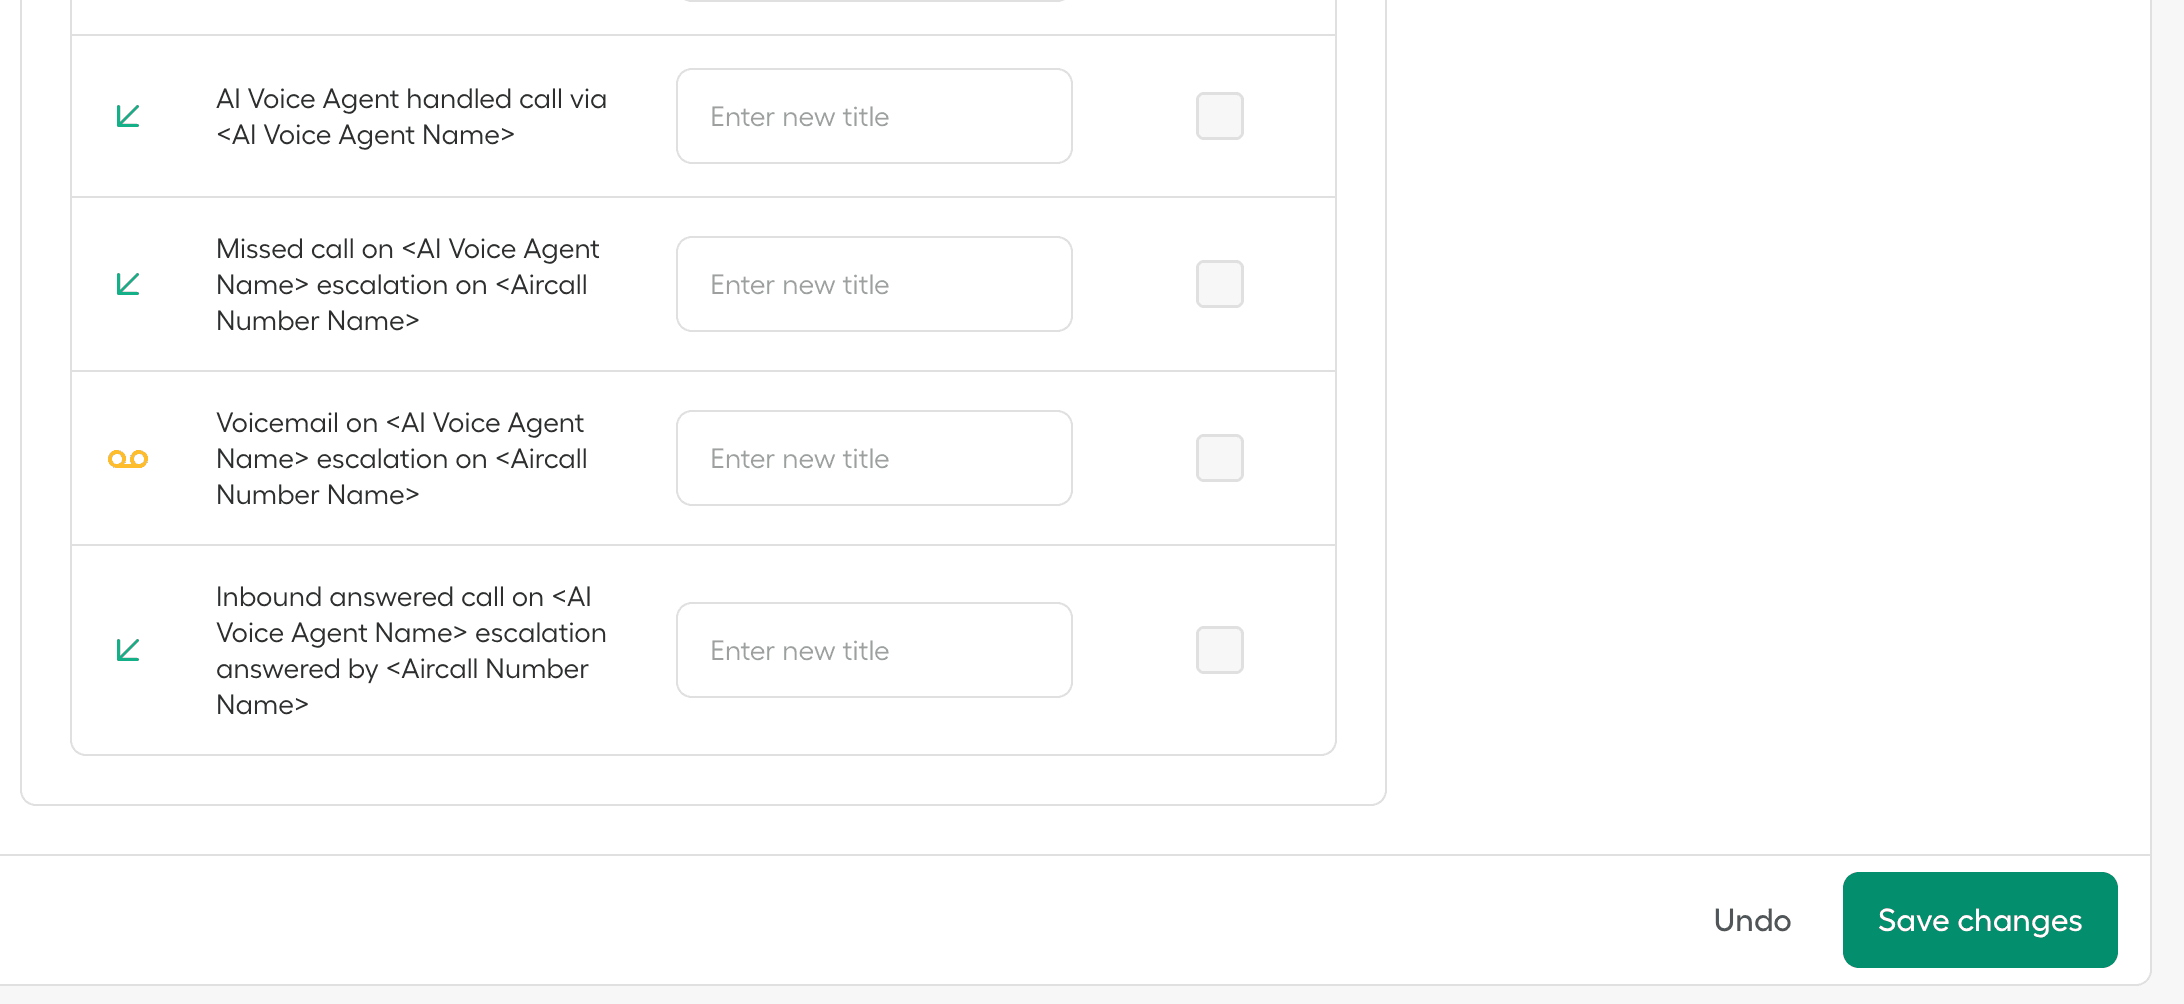Screen dimensions: 2184x1004
Task: Click the Voicemail on AI Voice Agent row
Action: click(400, 458)
